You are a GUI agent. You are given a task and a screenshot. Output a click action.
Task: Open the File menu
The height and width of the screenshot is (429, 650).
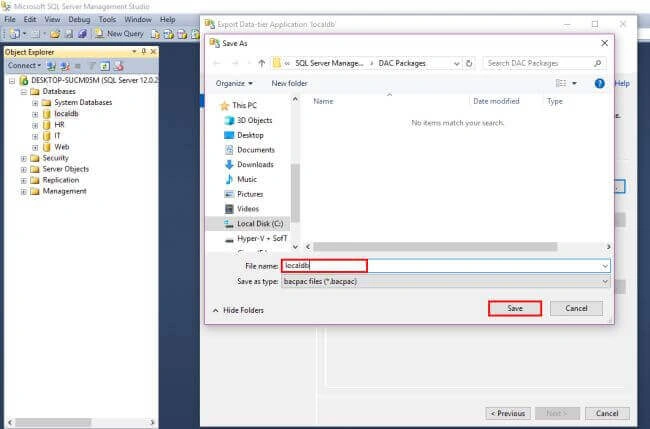tap(10, 19)
